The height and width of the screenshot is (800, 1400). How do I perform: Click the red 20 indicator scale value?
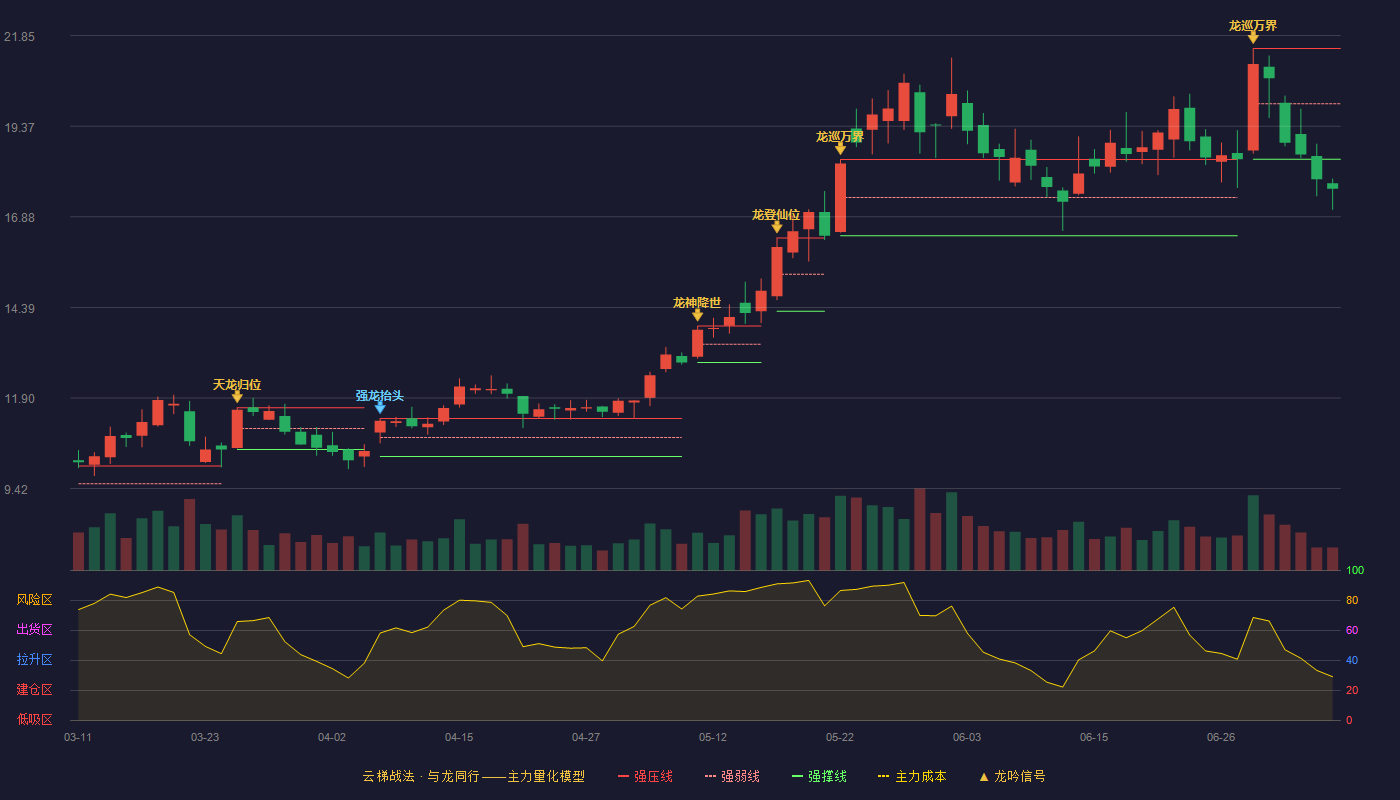tap(1352, 690)
